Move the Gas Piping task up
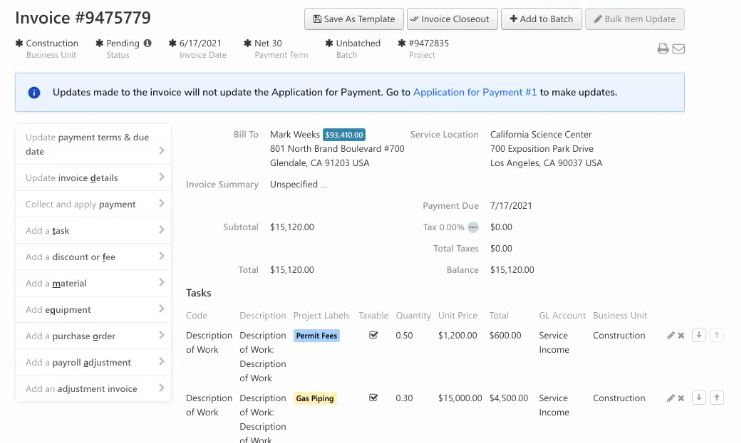741x443 pixels. point(717,398)
